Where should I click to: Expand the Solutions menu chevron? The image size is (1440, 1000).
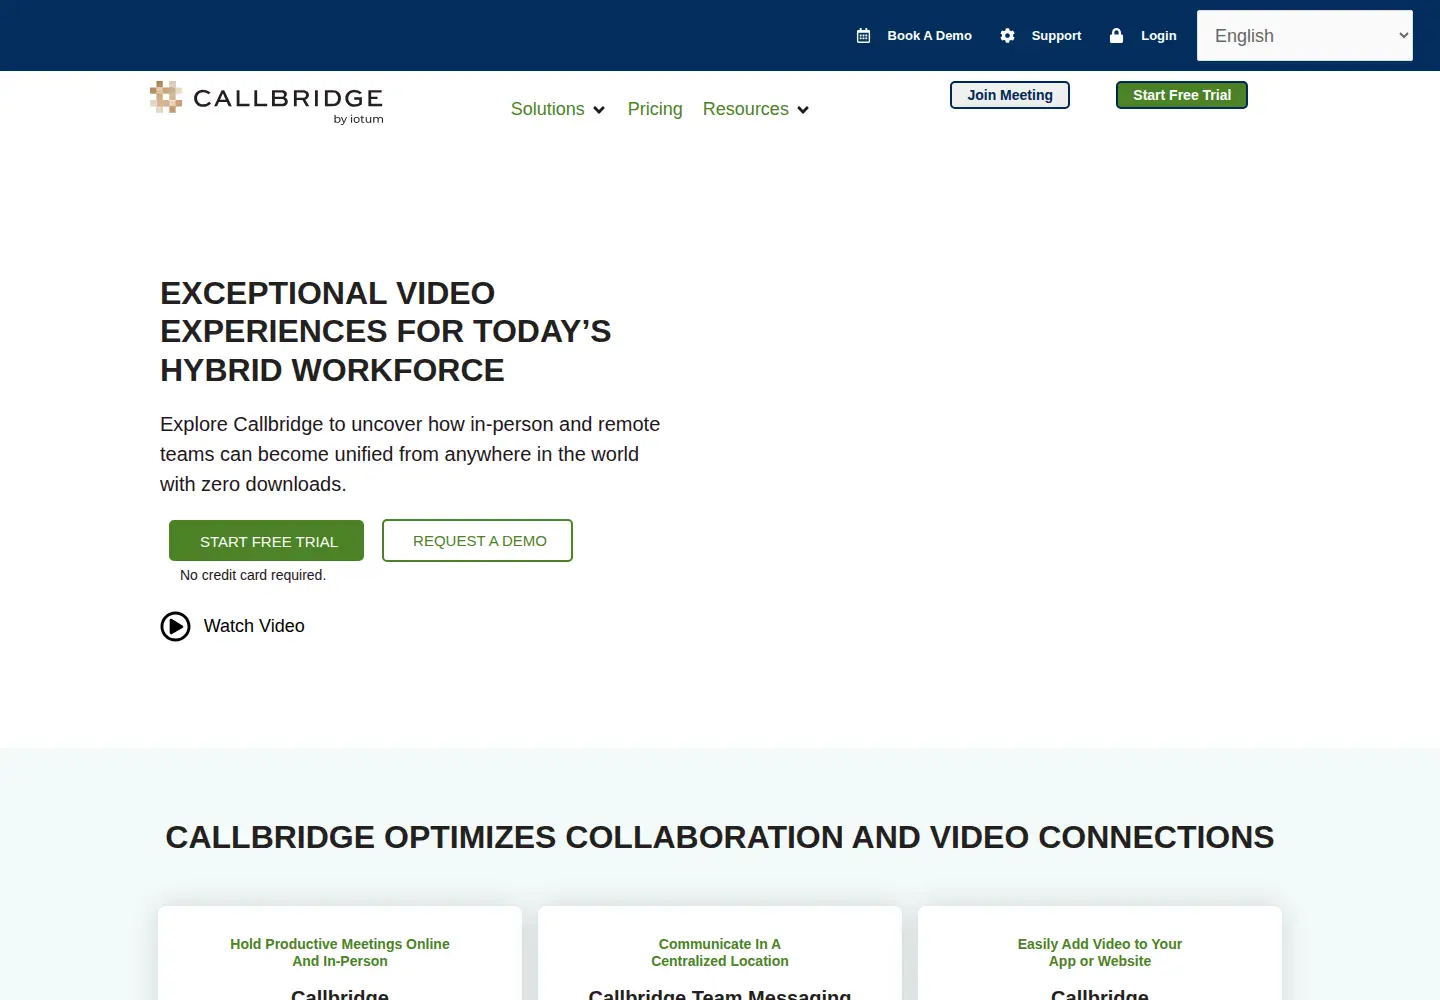click(599, 110)
